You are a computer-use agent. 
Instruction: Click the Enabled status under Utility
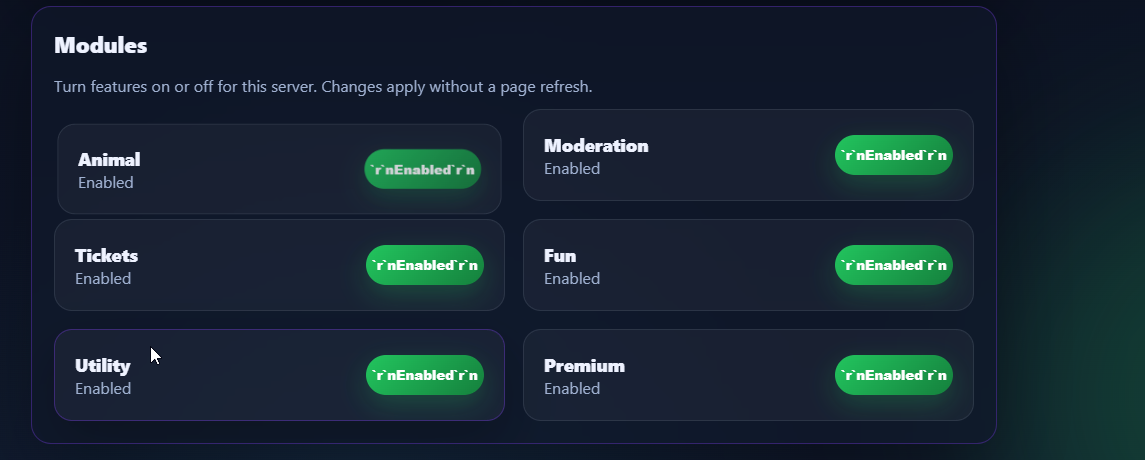coord(103,389)
